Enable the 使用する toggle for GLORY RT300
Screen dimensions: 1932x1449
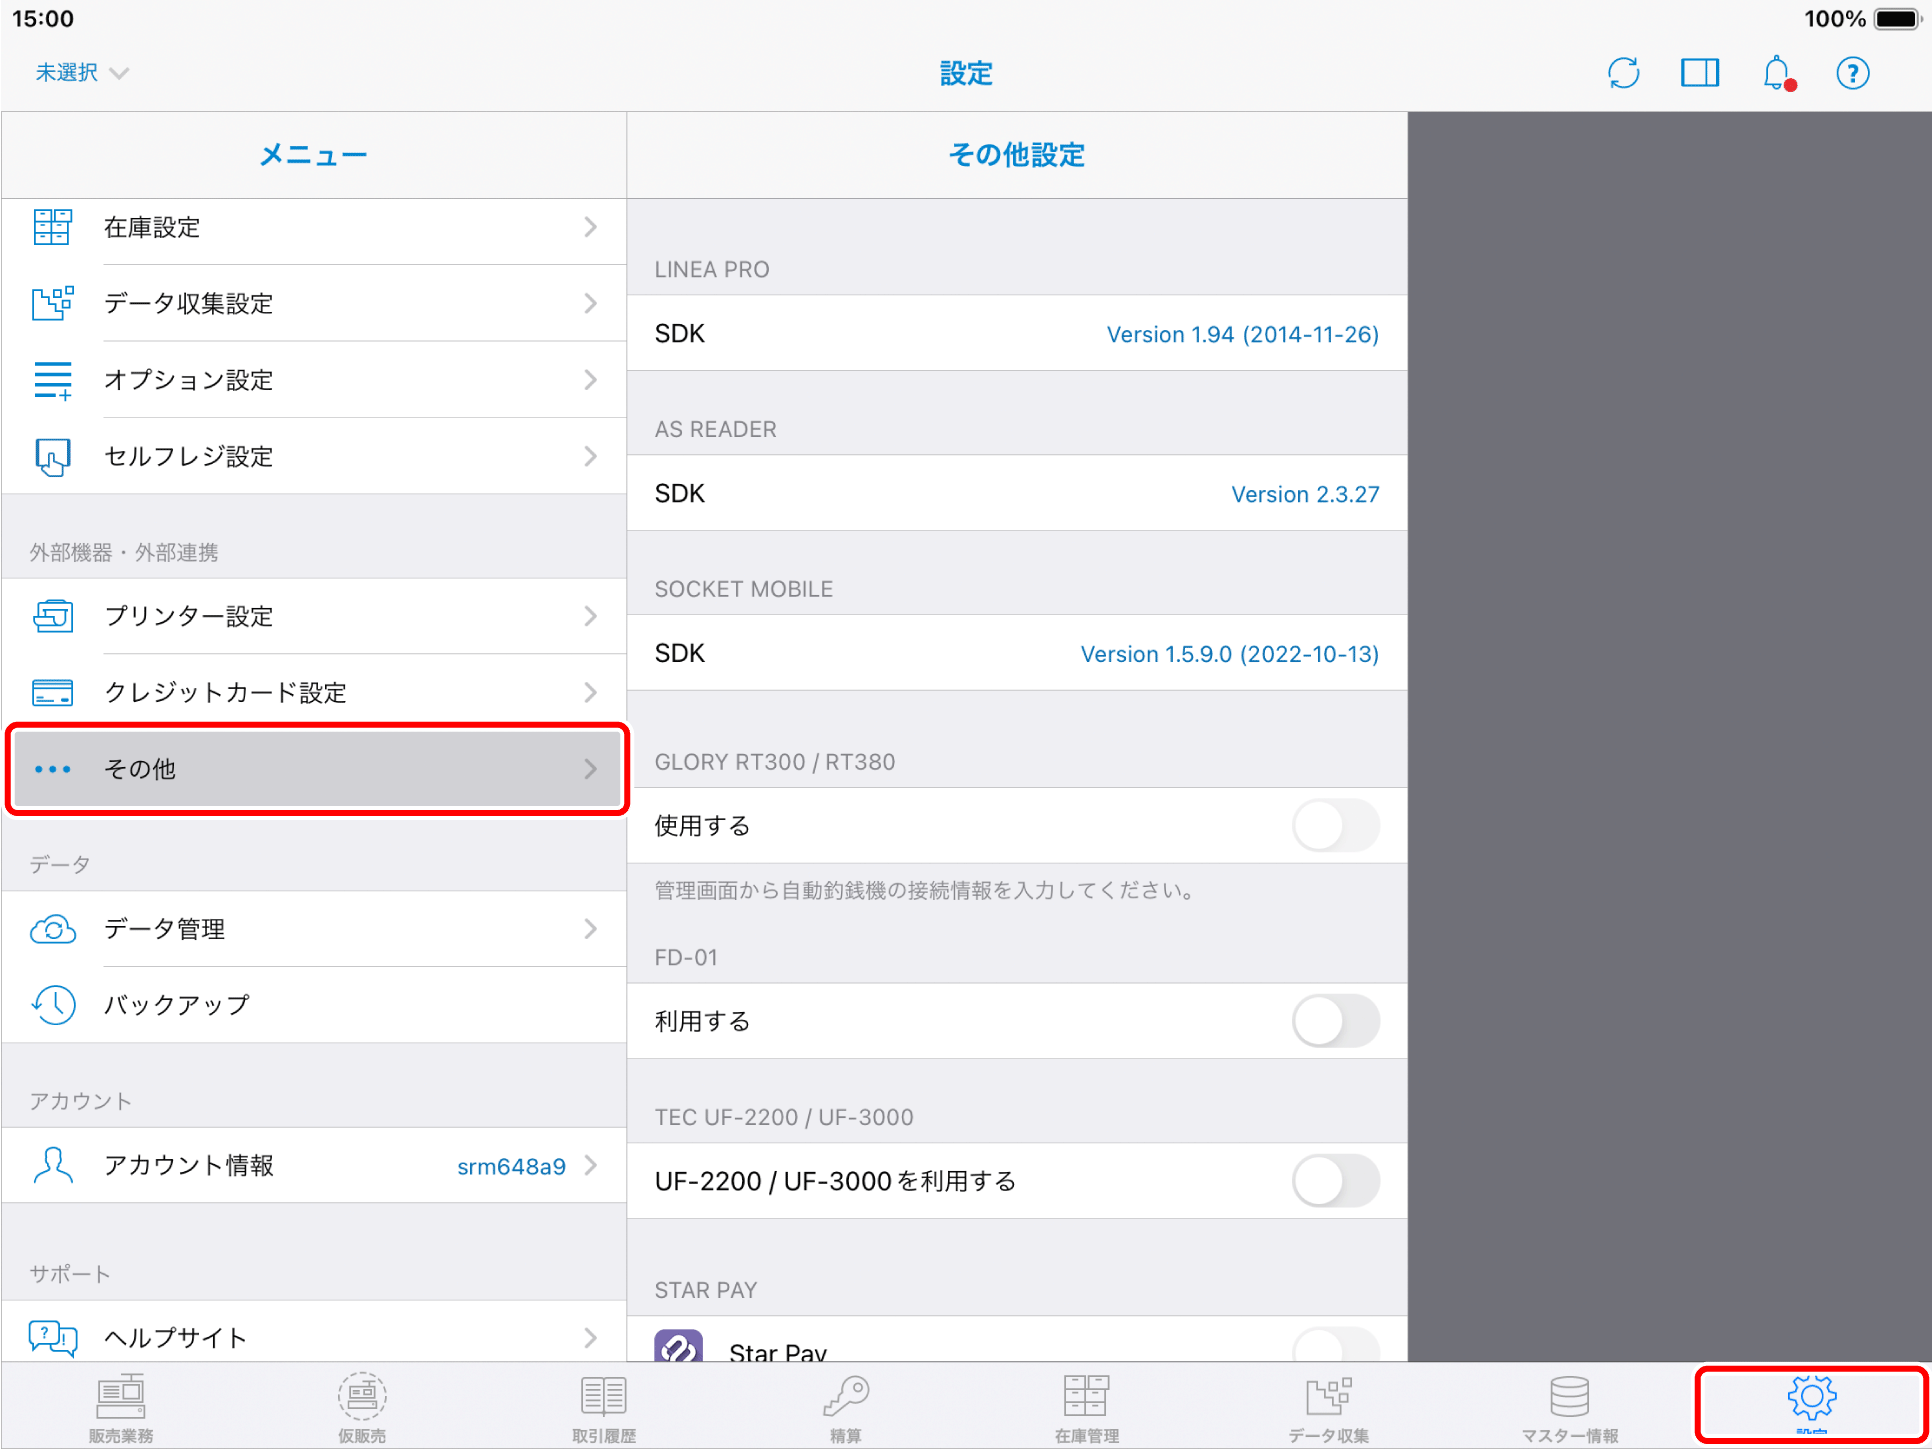[x=1336, y=825]
